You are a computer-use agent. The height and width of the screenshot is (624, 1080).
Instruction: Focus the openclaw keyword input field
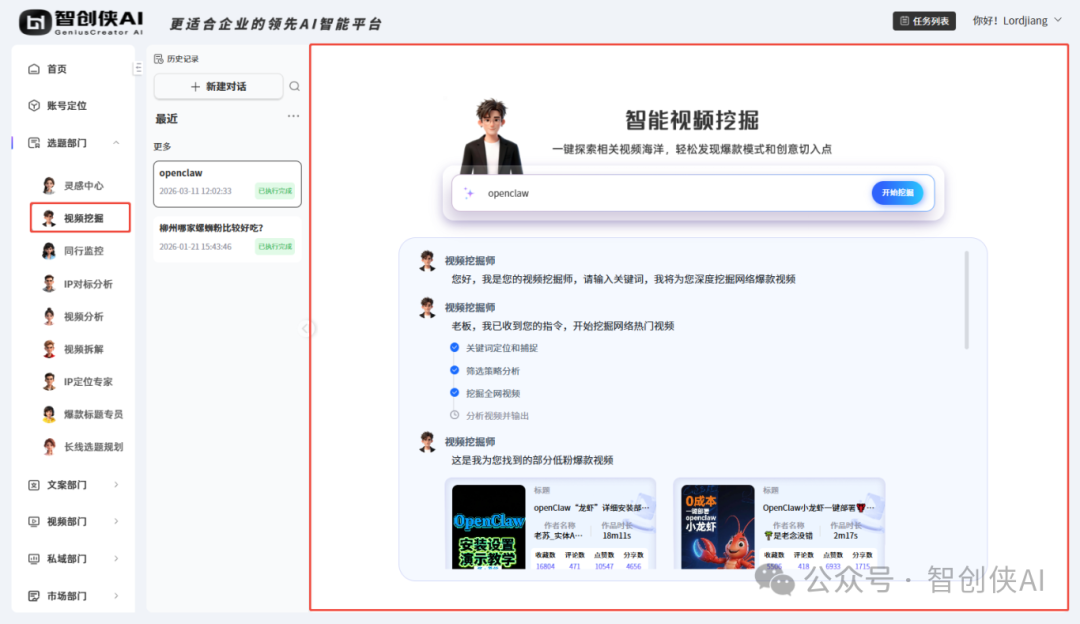click(x=675, y=193)
